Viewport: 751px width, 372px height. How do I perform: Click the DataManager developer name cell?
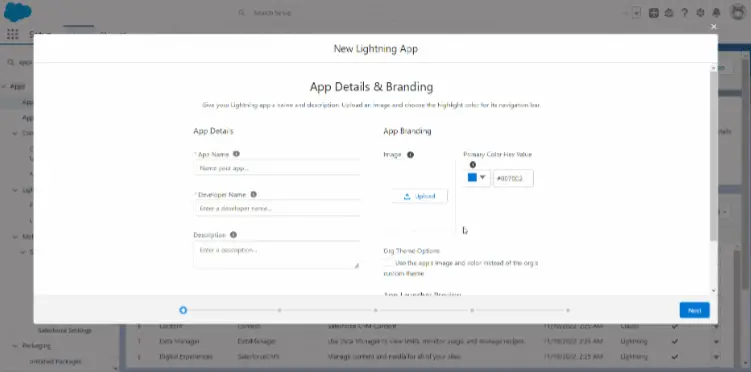tap(256, 341)
